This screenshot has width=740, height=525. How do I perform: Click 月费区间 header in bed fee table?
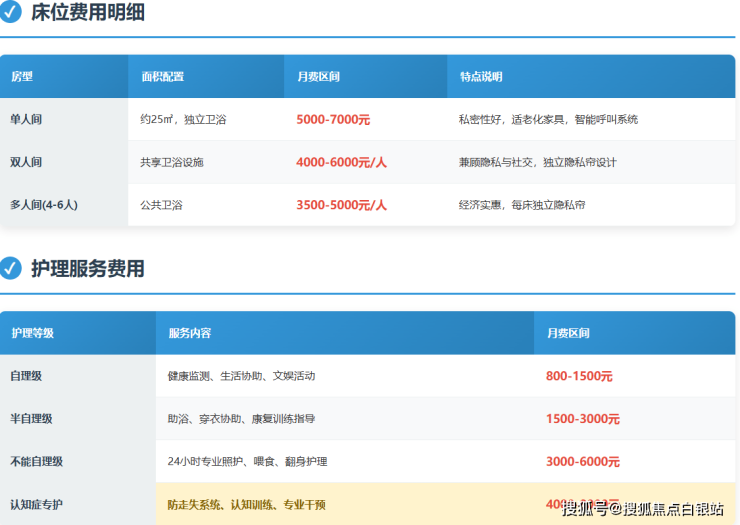tap(318, 77)
